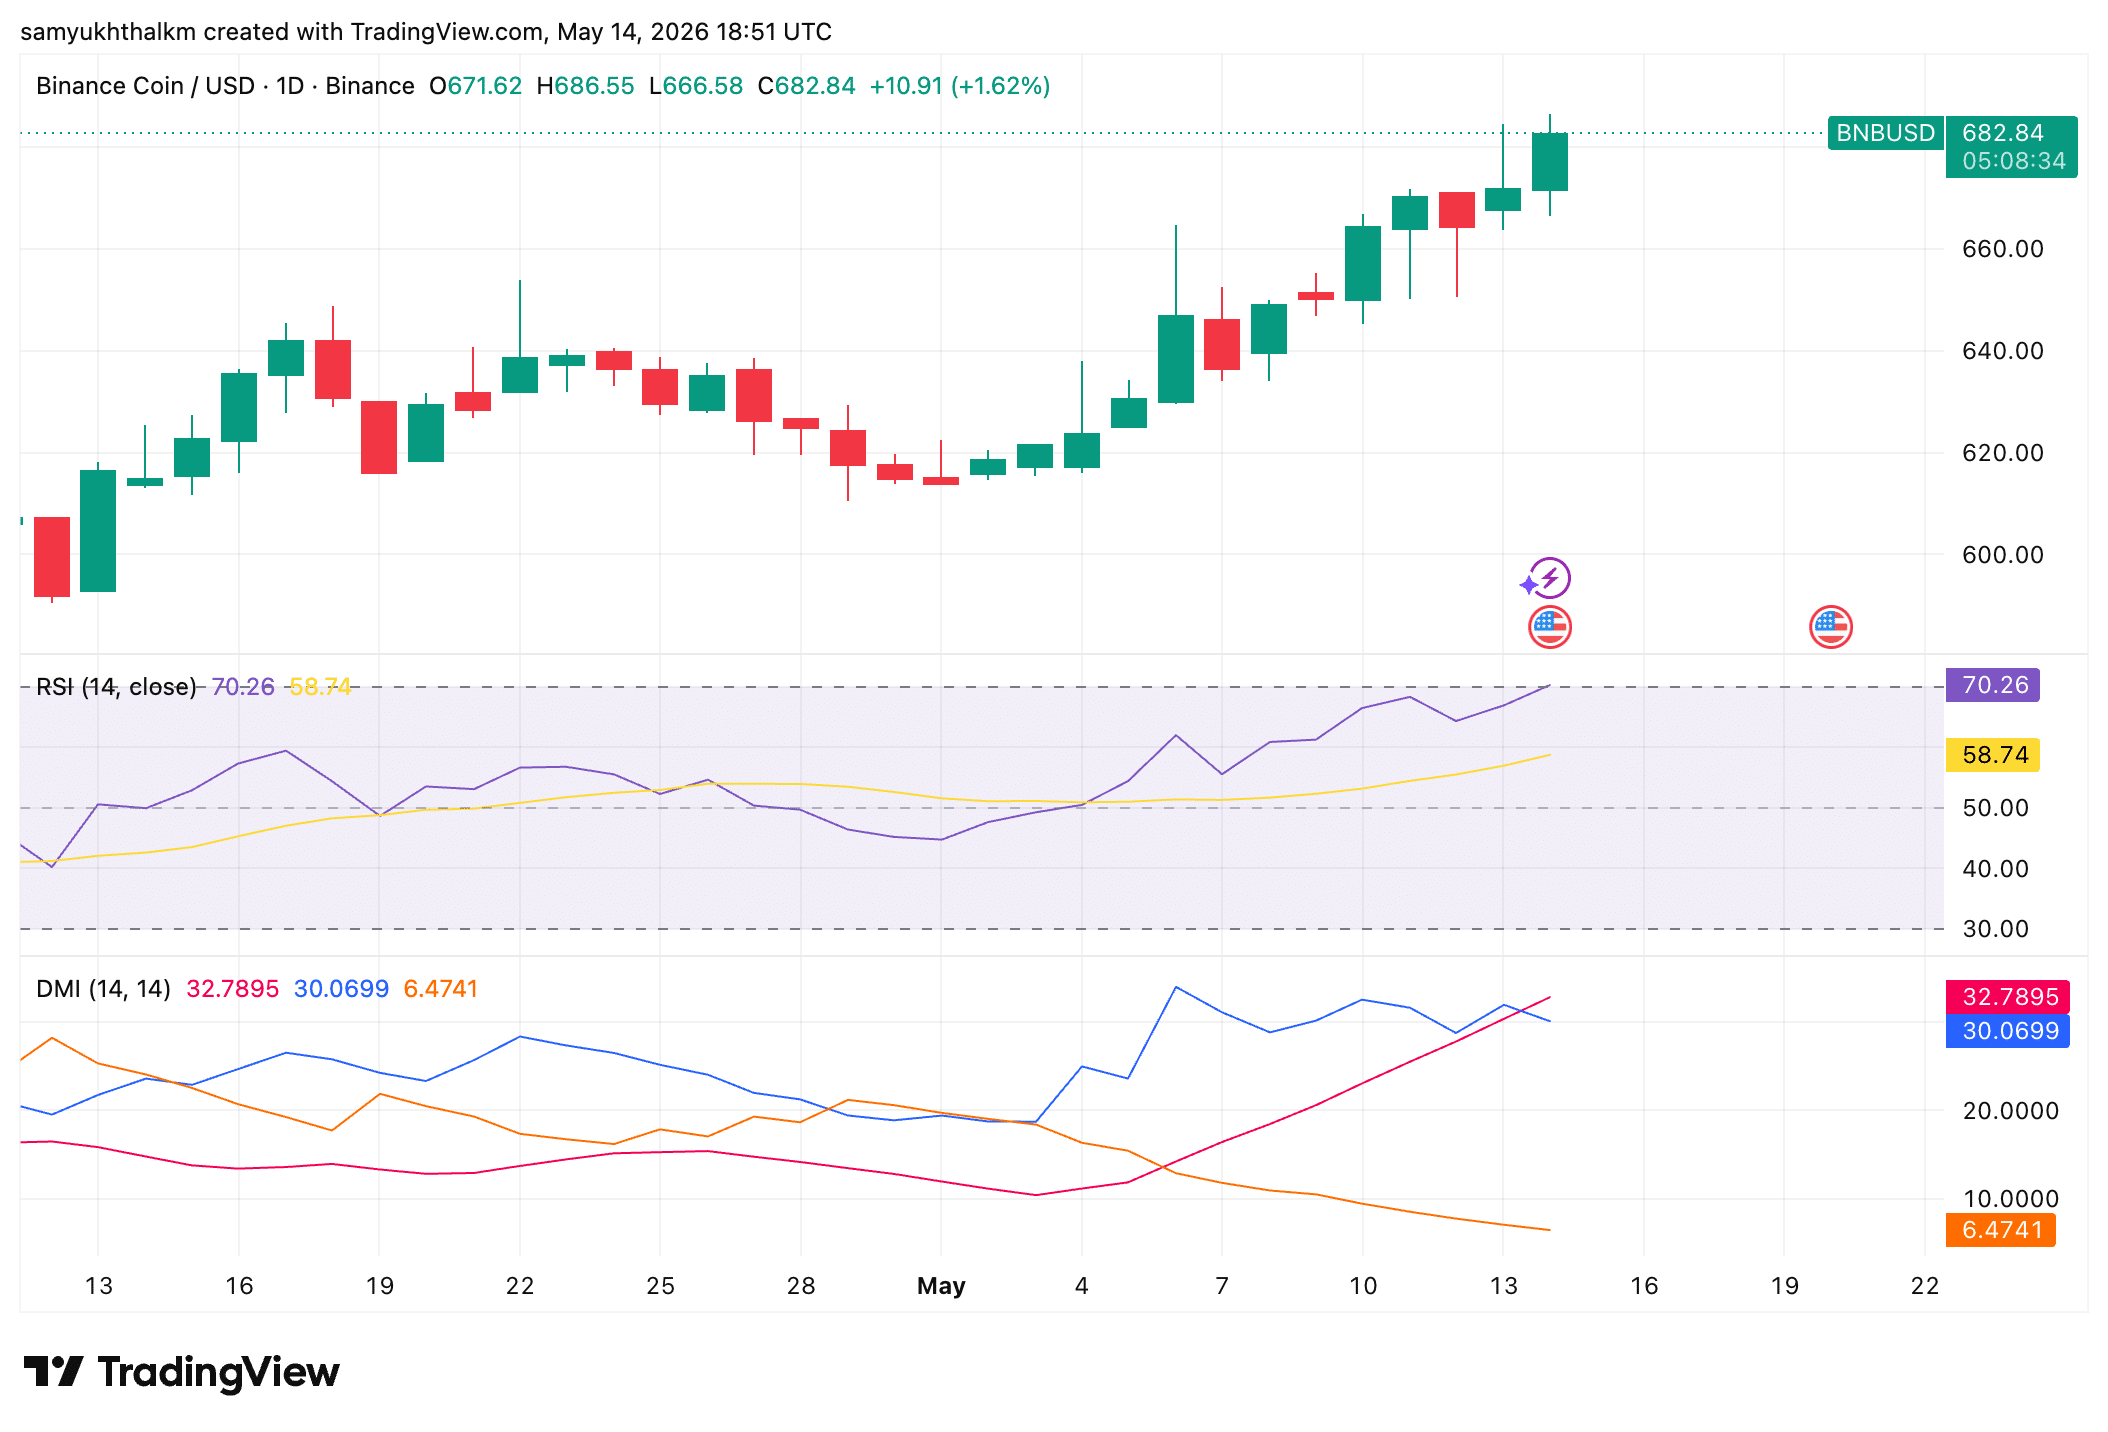Click the 600.00 price axis label
This screenshot has width=2108, height=1432.
tap(2002, 555)
